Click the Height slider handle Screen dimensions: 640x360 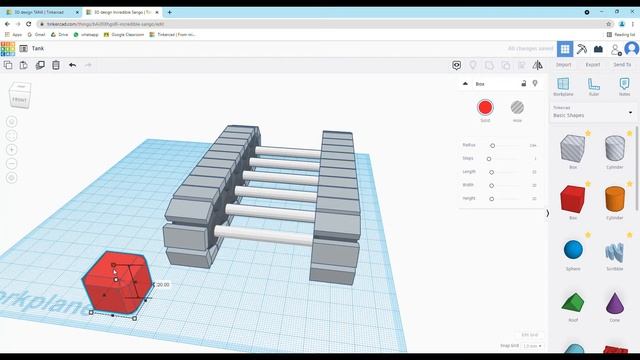492,199
